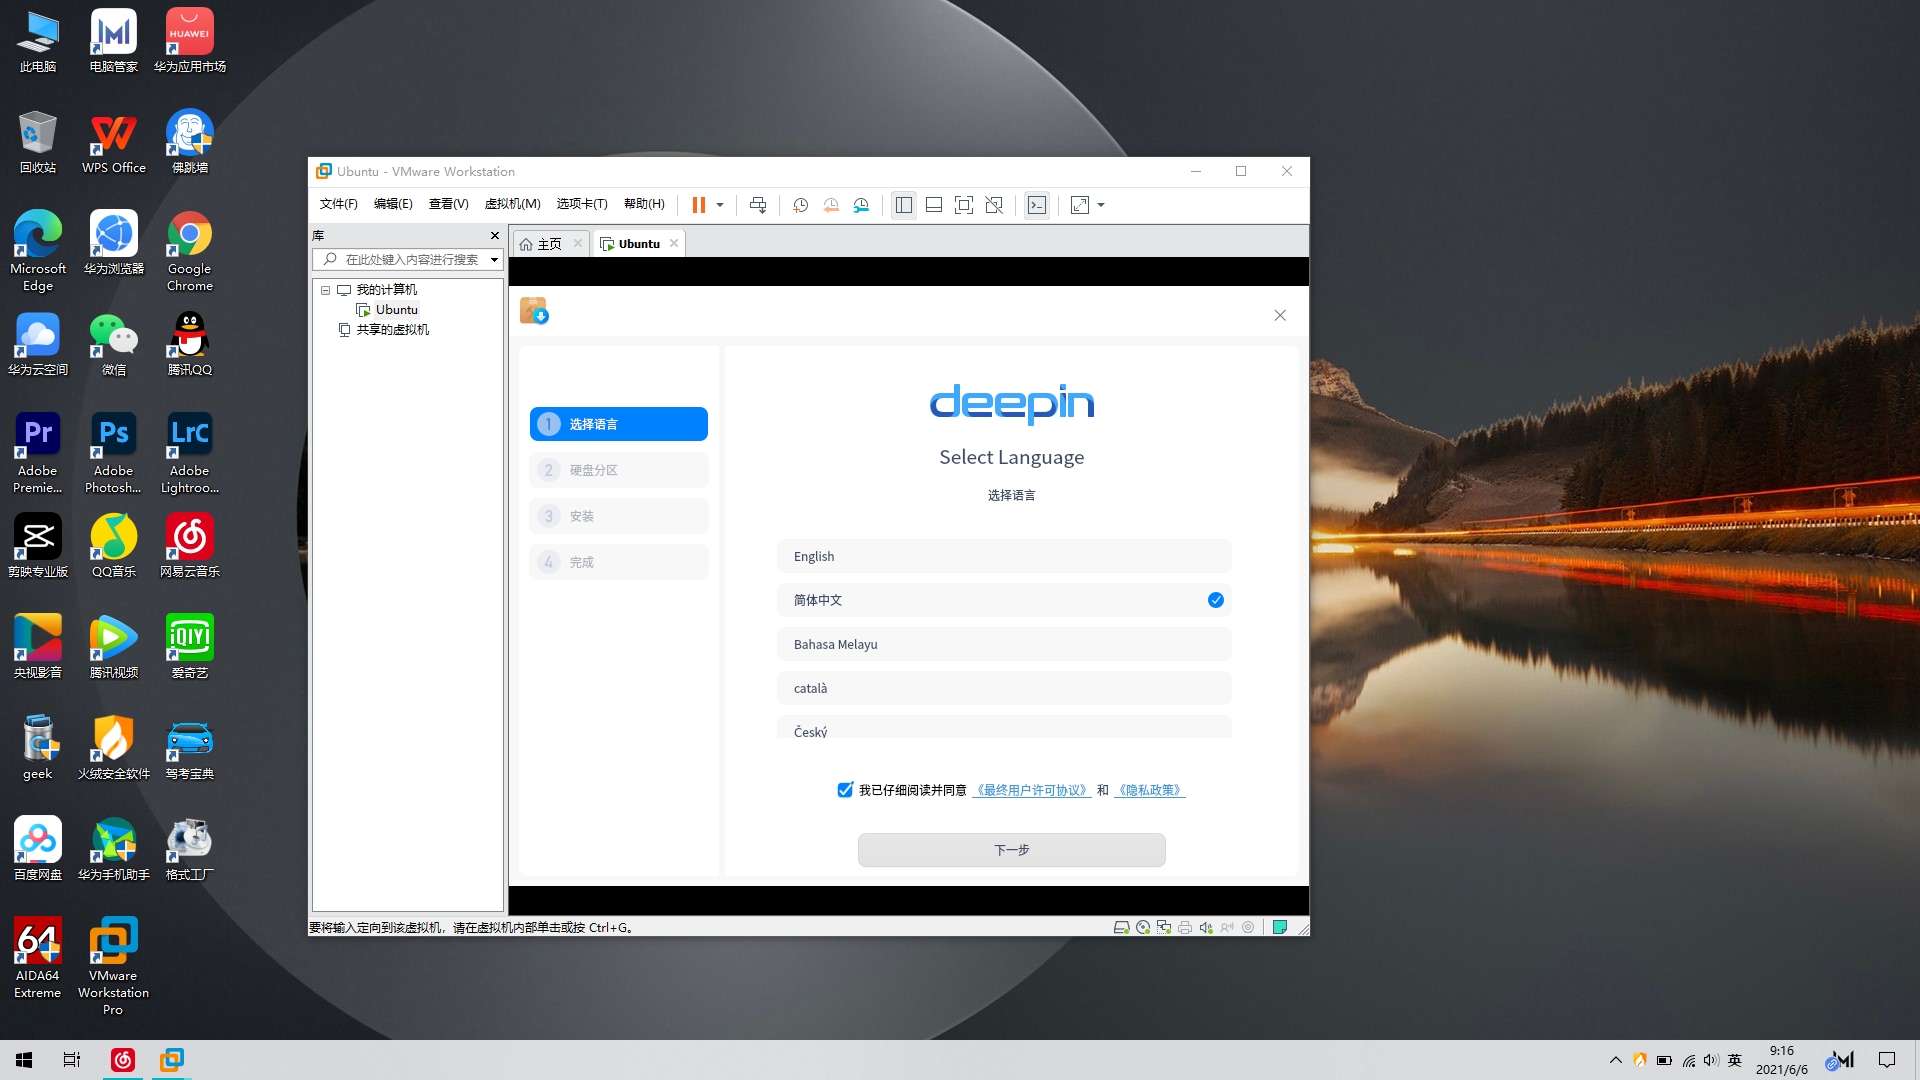Choose English as installer language
The image size is (1920, 1080).
pos(1004,556)
